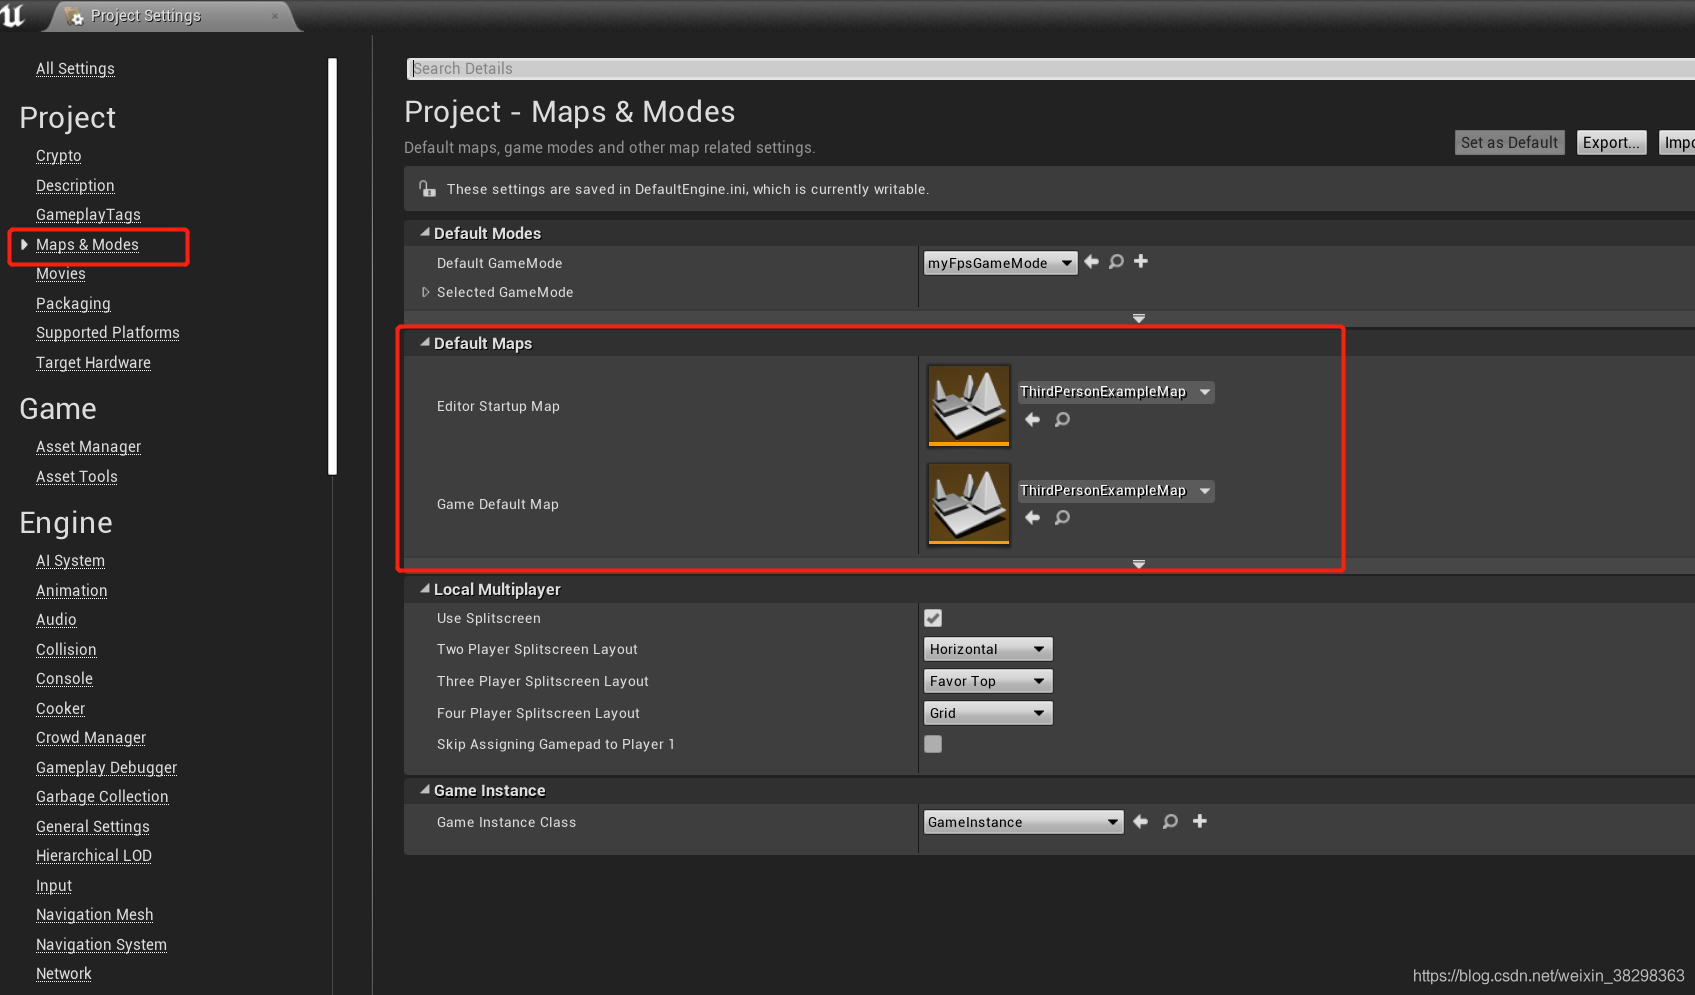The image size is (1695, 995).
Task: Create new GameMode with plus icon
Action: click(x=1141, y=261)
